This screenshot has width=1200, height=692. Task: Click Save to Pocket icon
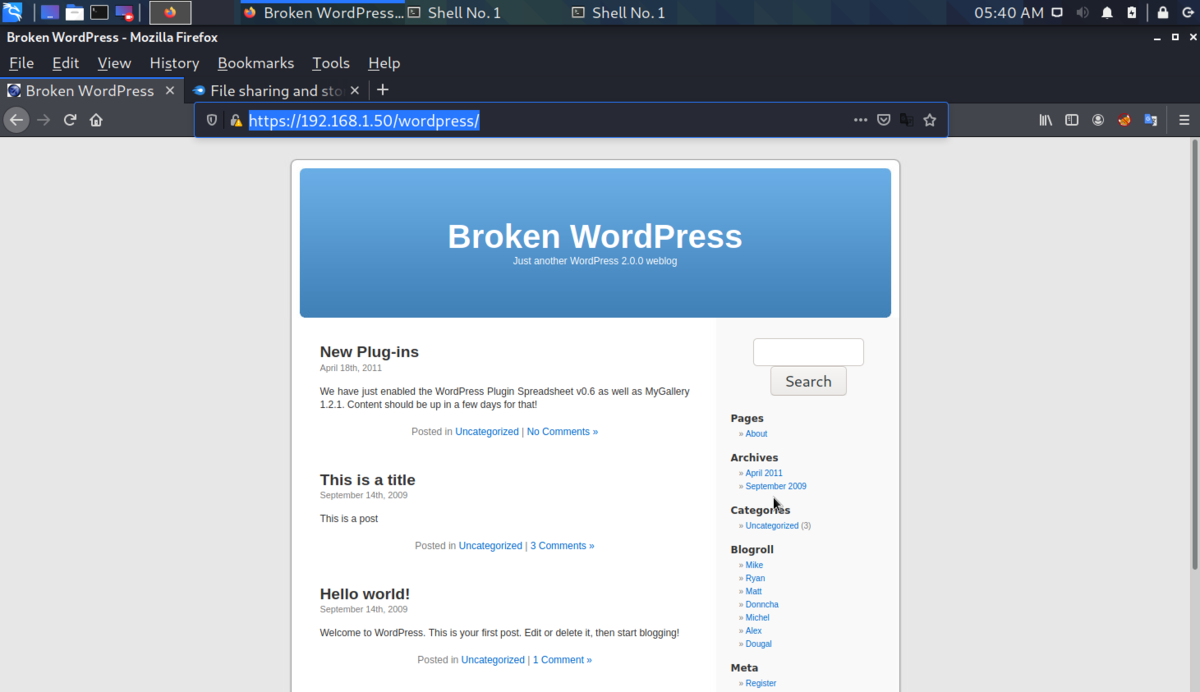tap(884, 120)
